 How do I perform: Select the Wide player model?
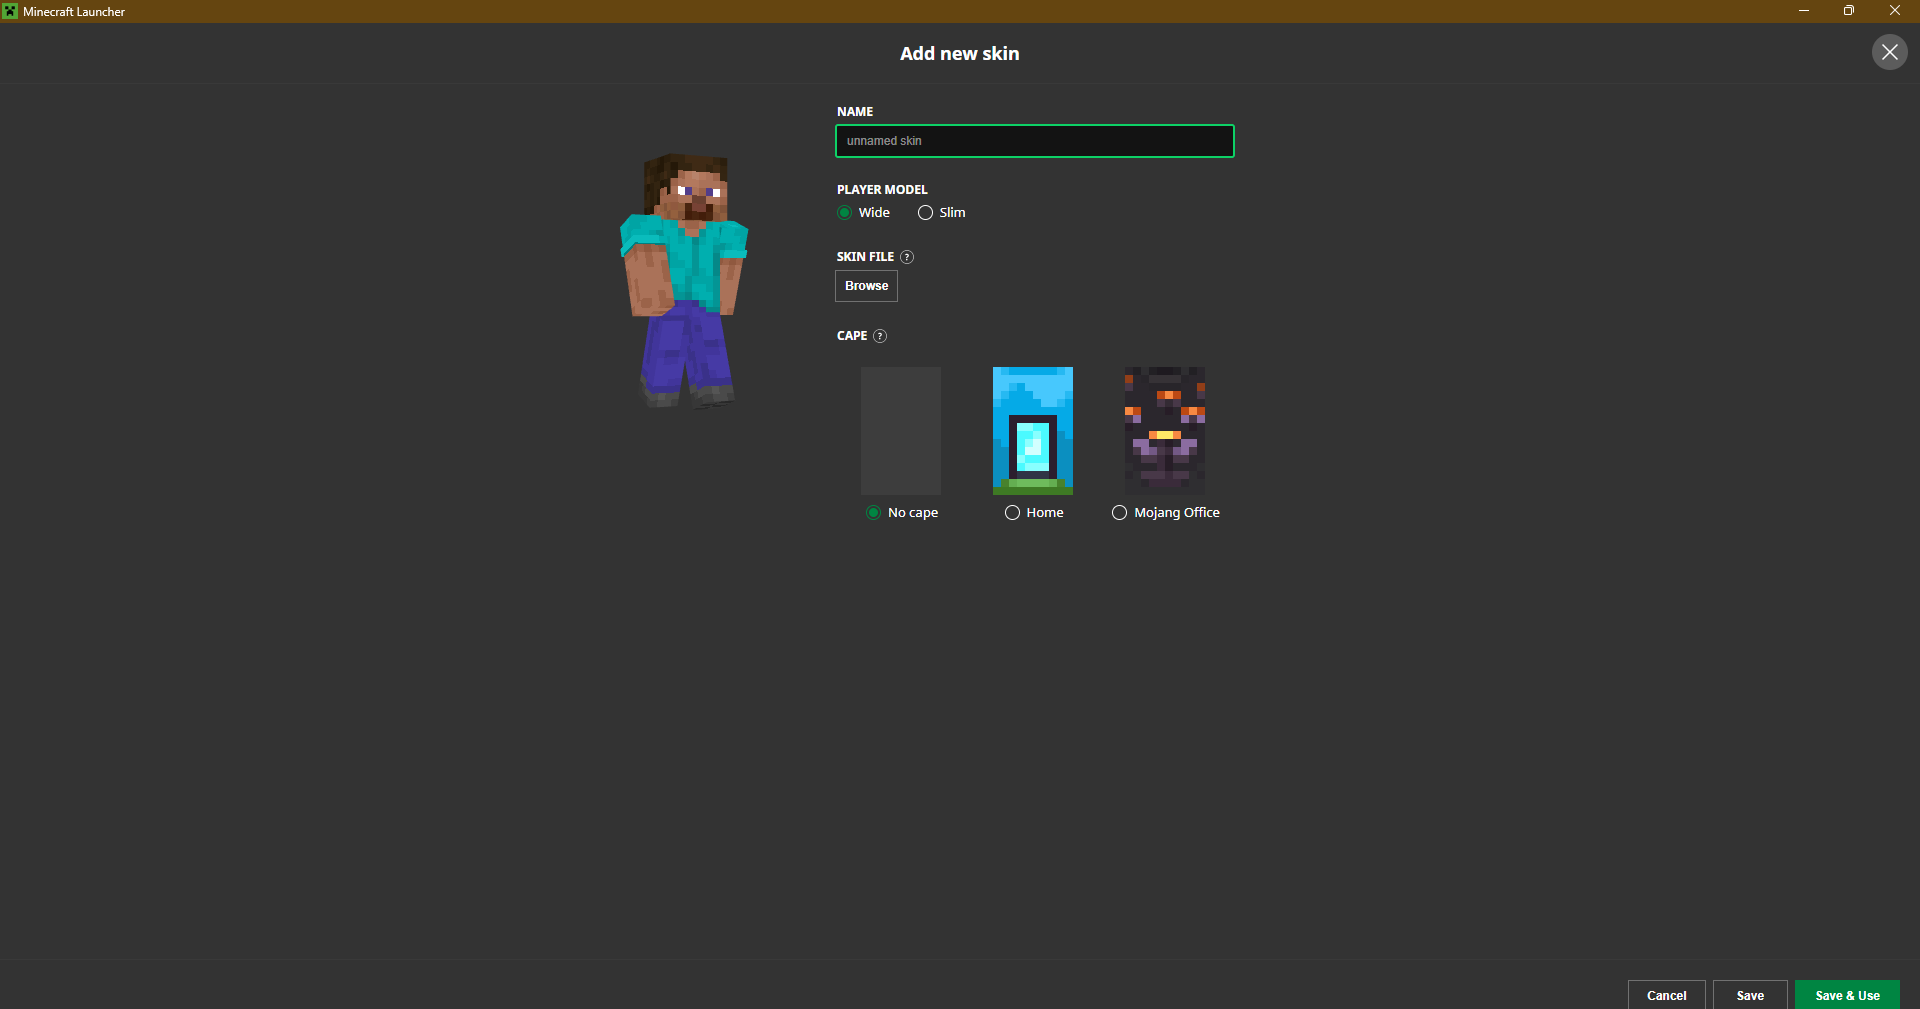pyautogui.click(x=845, y=213)
